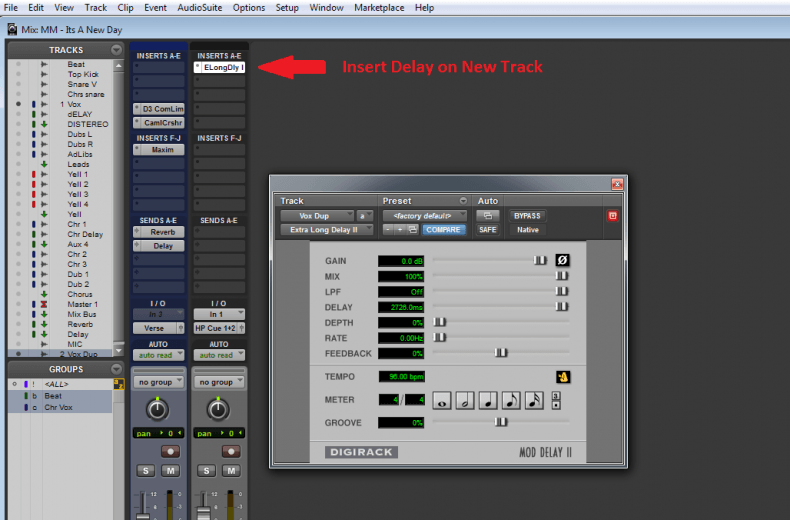Open the D3 ComLim insert on Vox

(x=159, y=109)
